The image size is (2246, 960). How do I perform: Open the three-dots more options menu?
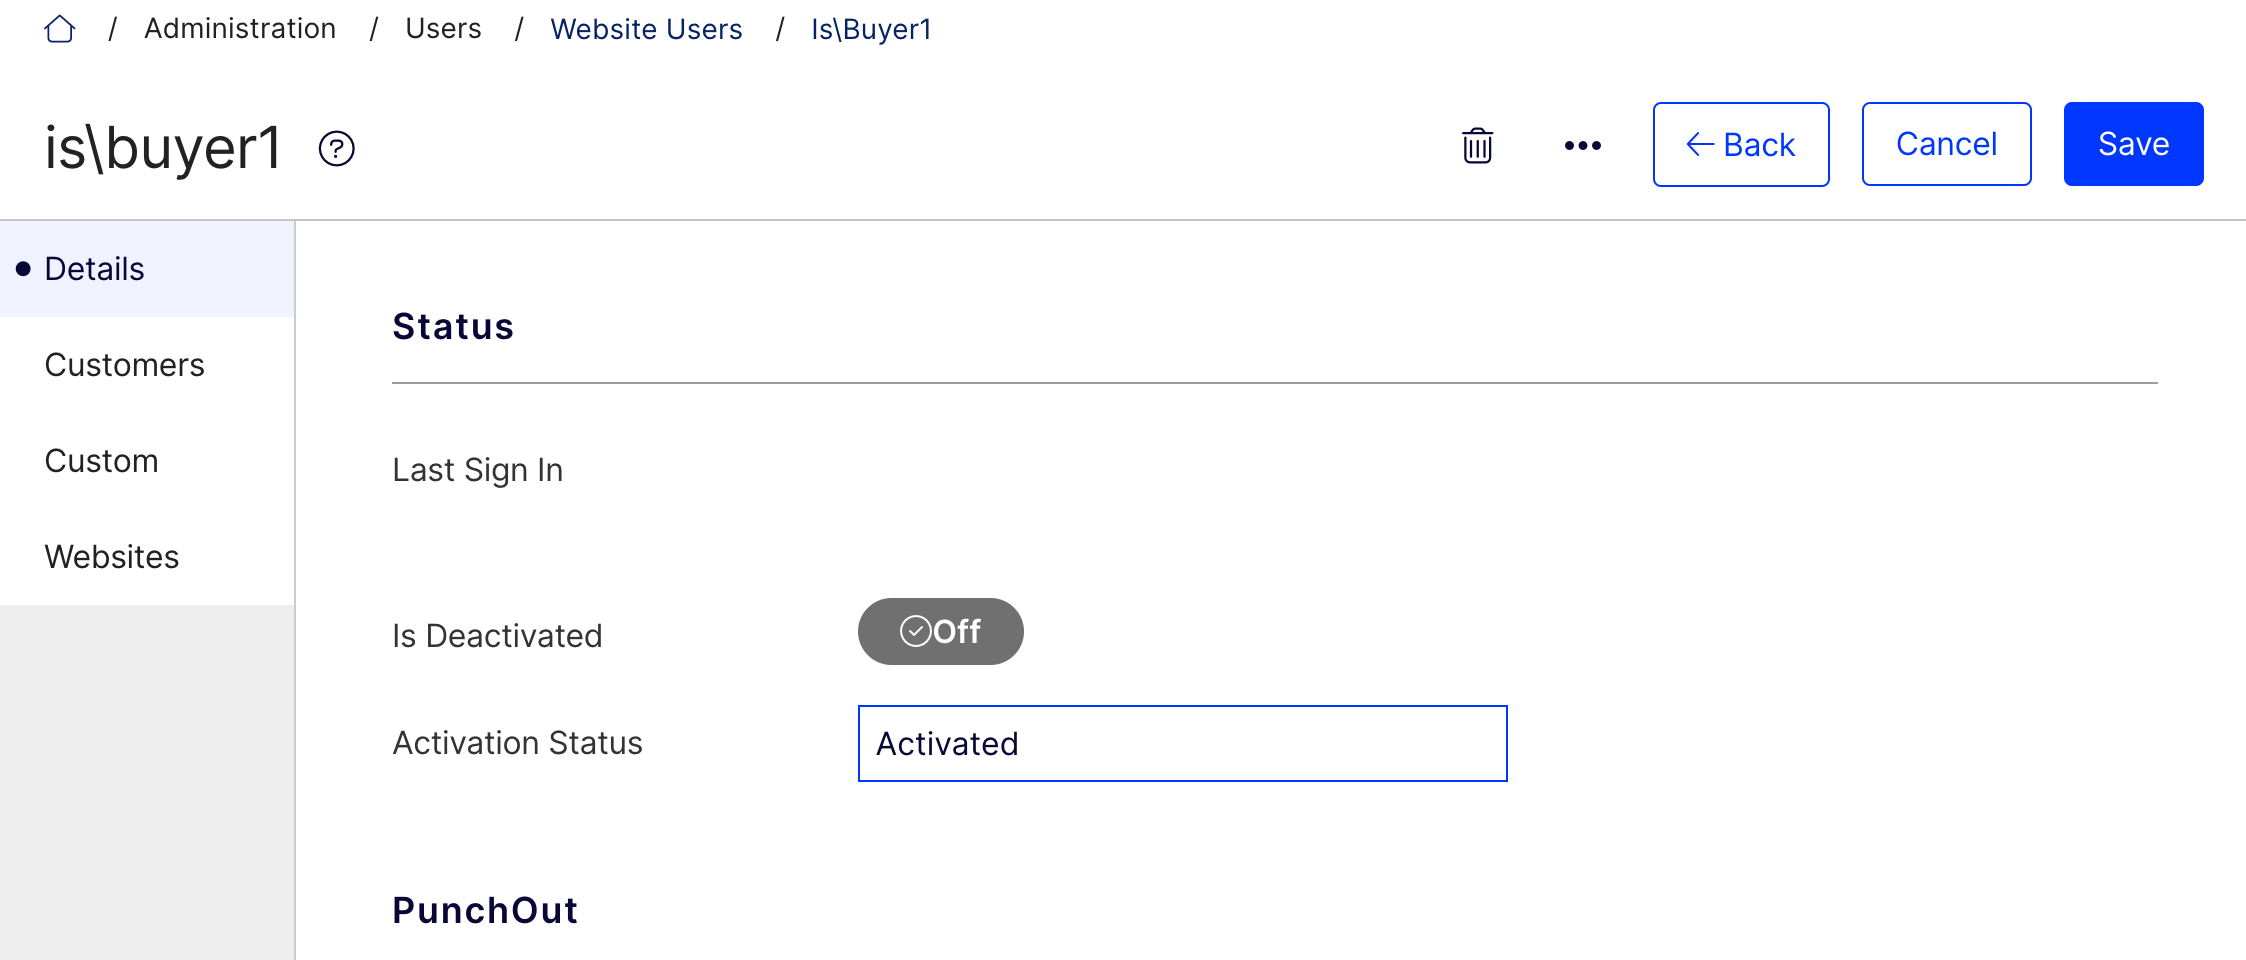coord(1583,145)
